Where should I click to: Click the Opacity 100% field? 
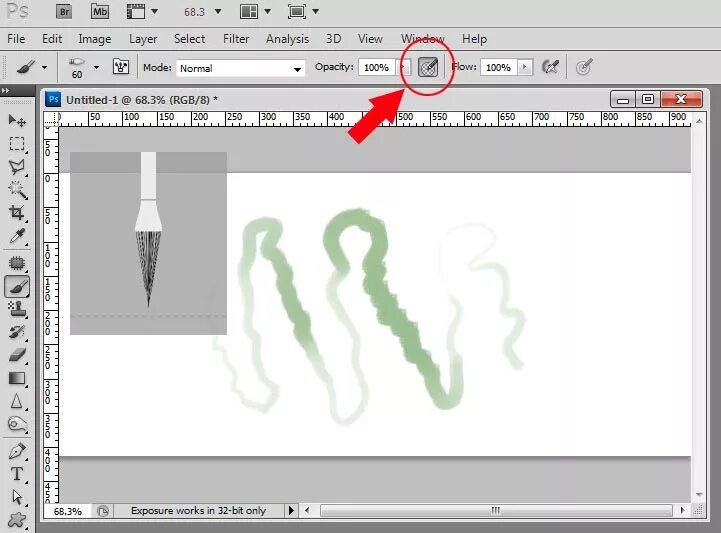coord(376,68)
